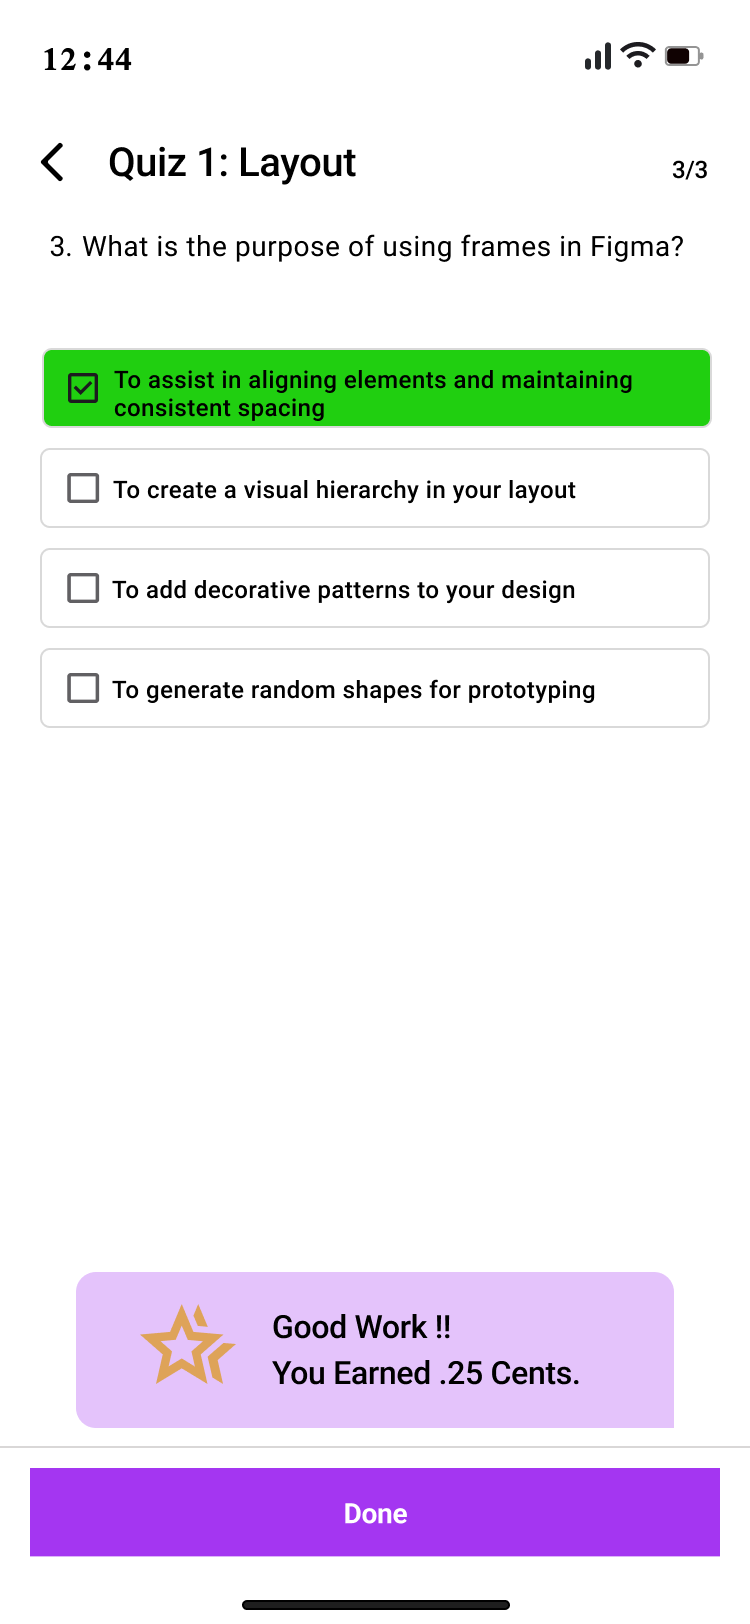Tap the Wi-Fi status icon
This screenshot has width=750, height=1624.
pos(637,55)
